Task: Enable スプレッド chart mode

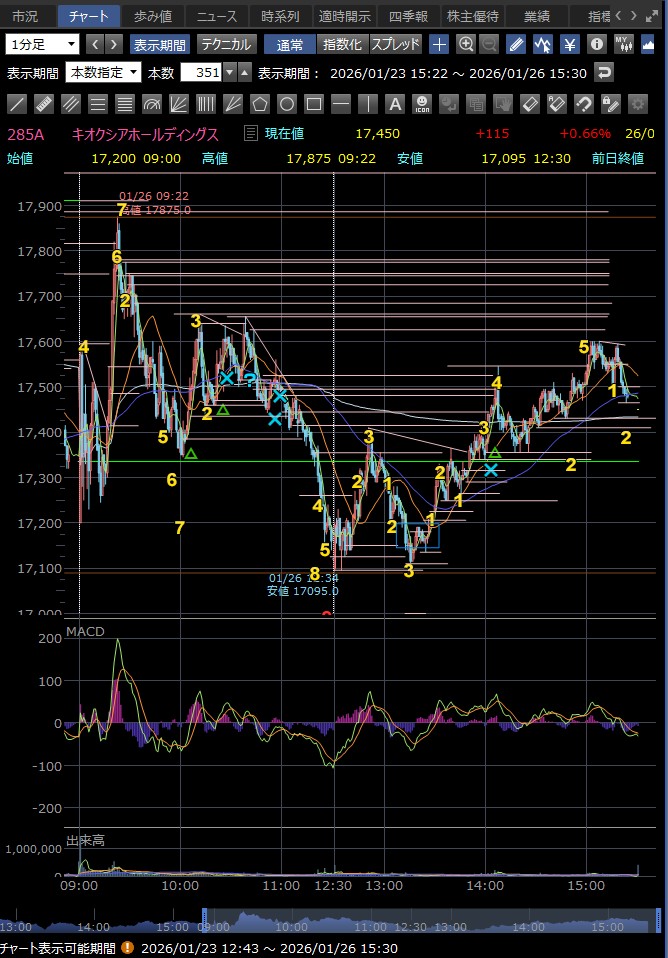Action: pyautogui.click(x=396, y=44)
